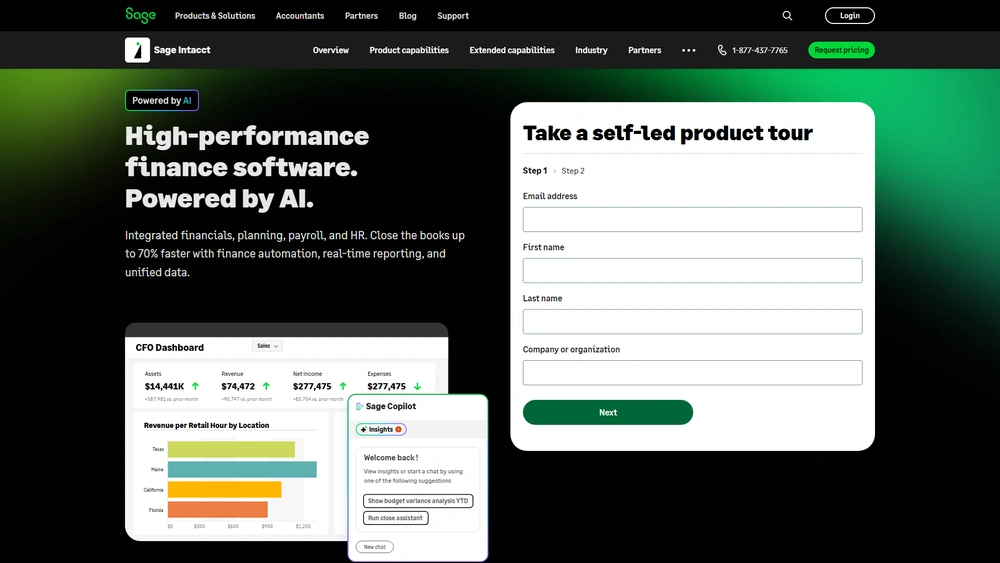Click the New chat button
The image size is (1000, 563).
[x=374, y=546]
